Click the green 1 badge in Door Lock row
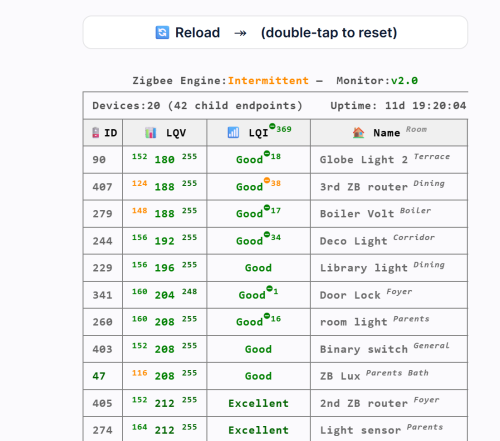The image size is (500, 441). point(272,291)
